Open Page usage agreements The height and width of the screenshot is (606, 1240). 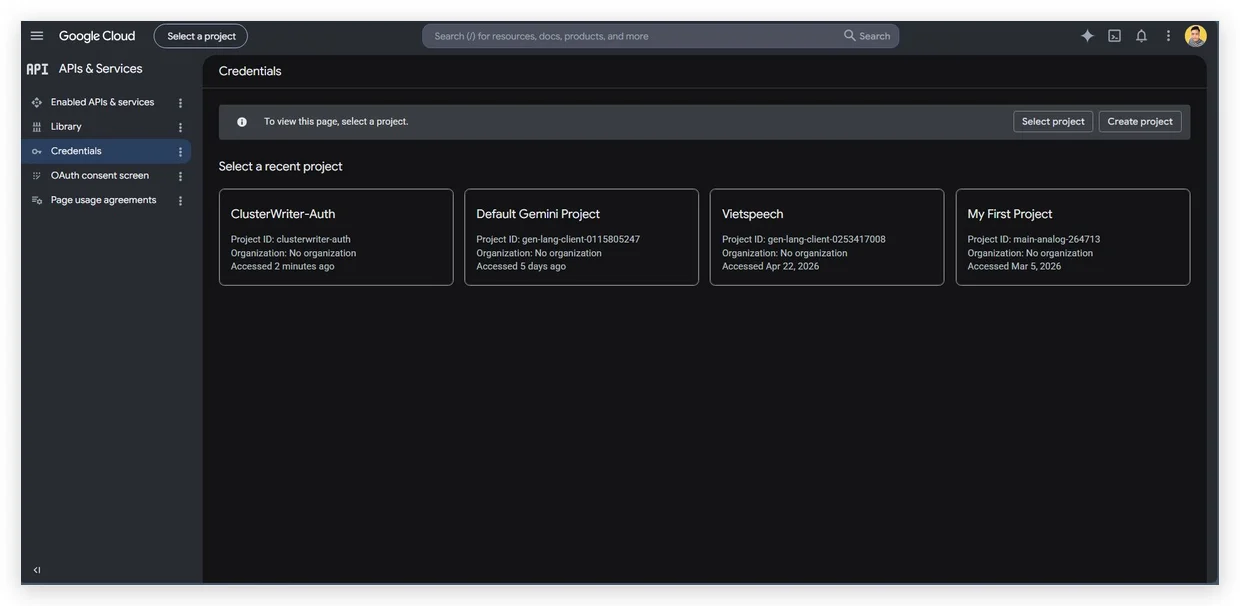pos(104,200)
